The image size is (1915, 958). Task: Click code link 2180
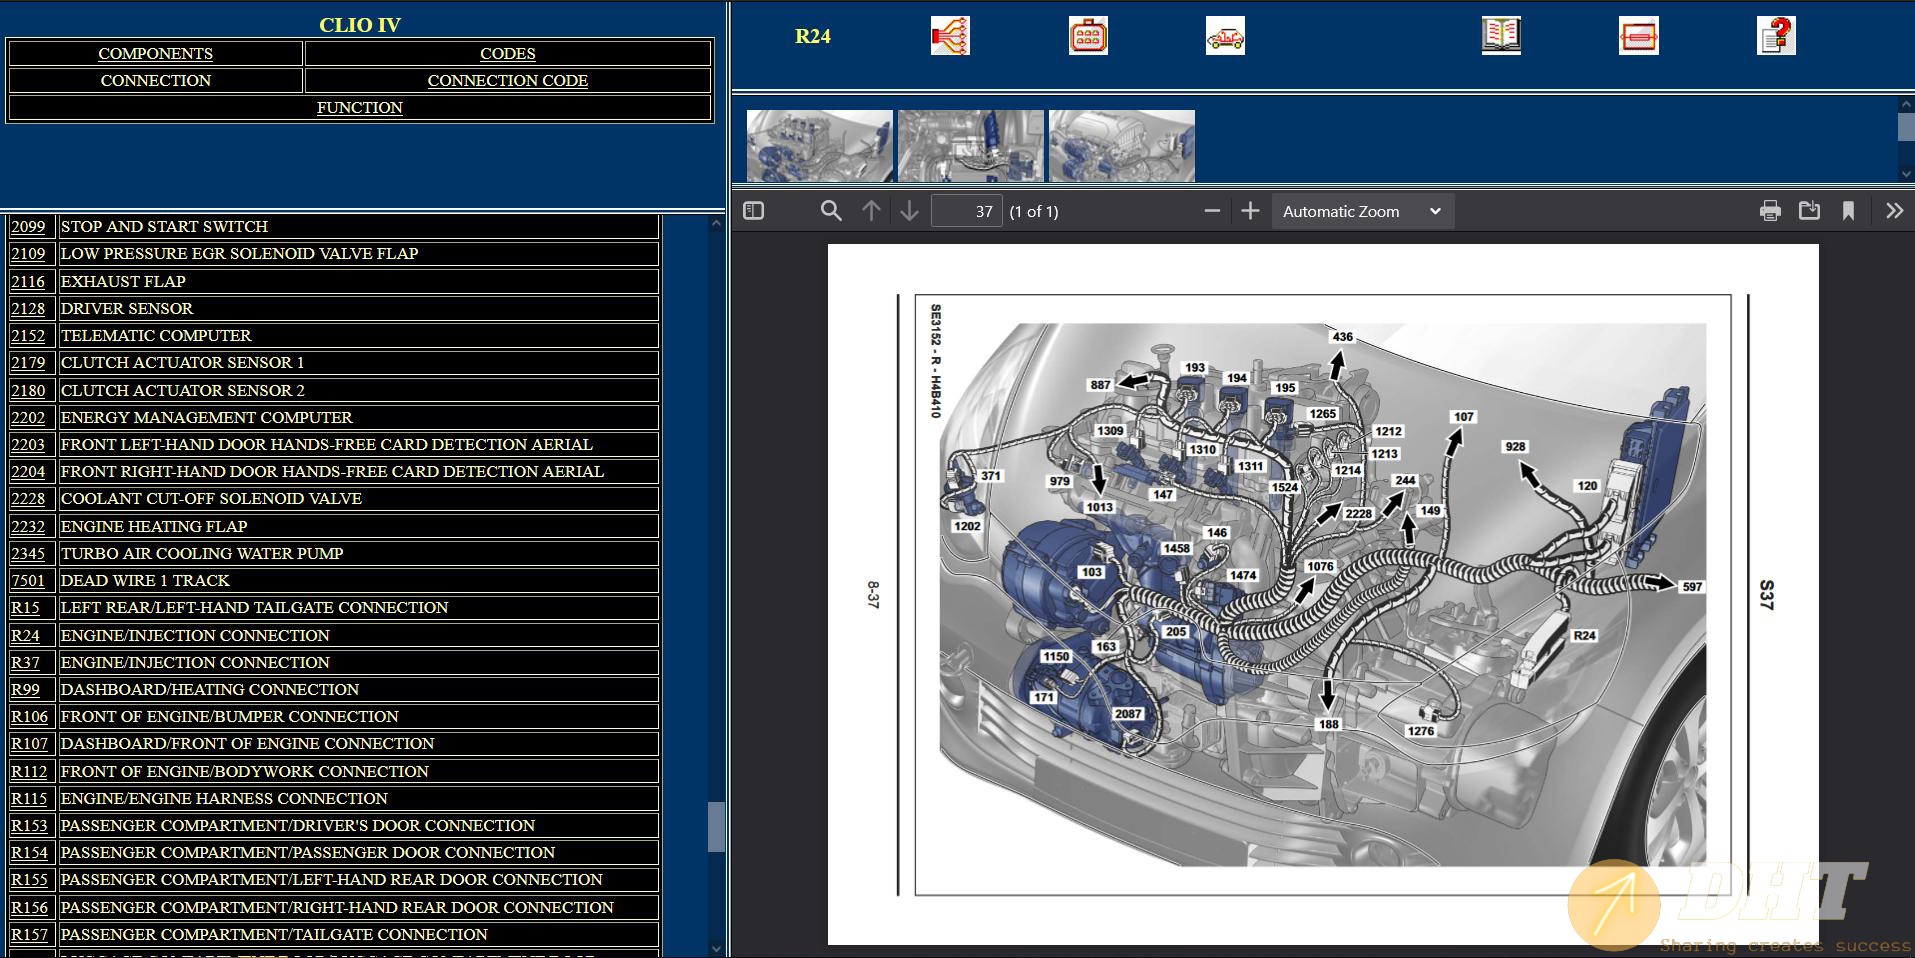(28, 390)
